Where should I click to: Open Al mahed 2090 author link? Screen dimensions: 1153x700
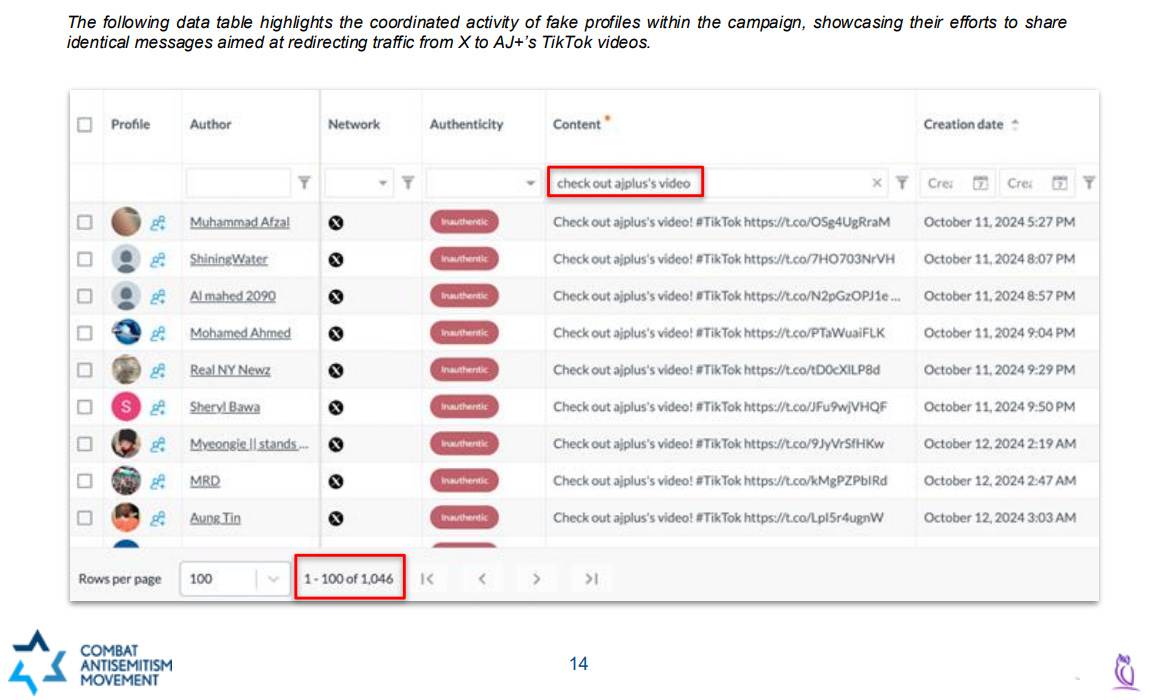click(232, 296)
